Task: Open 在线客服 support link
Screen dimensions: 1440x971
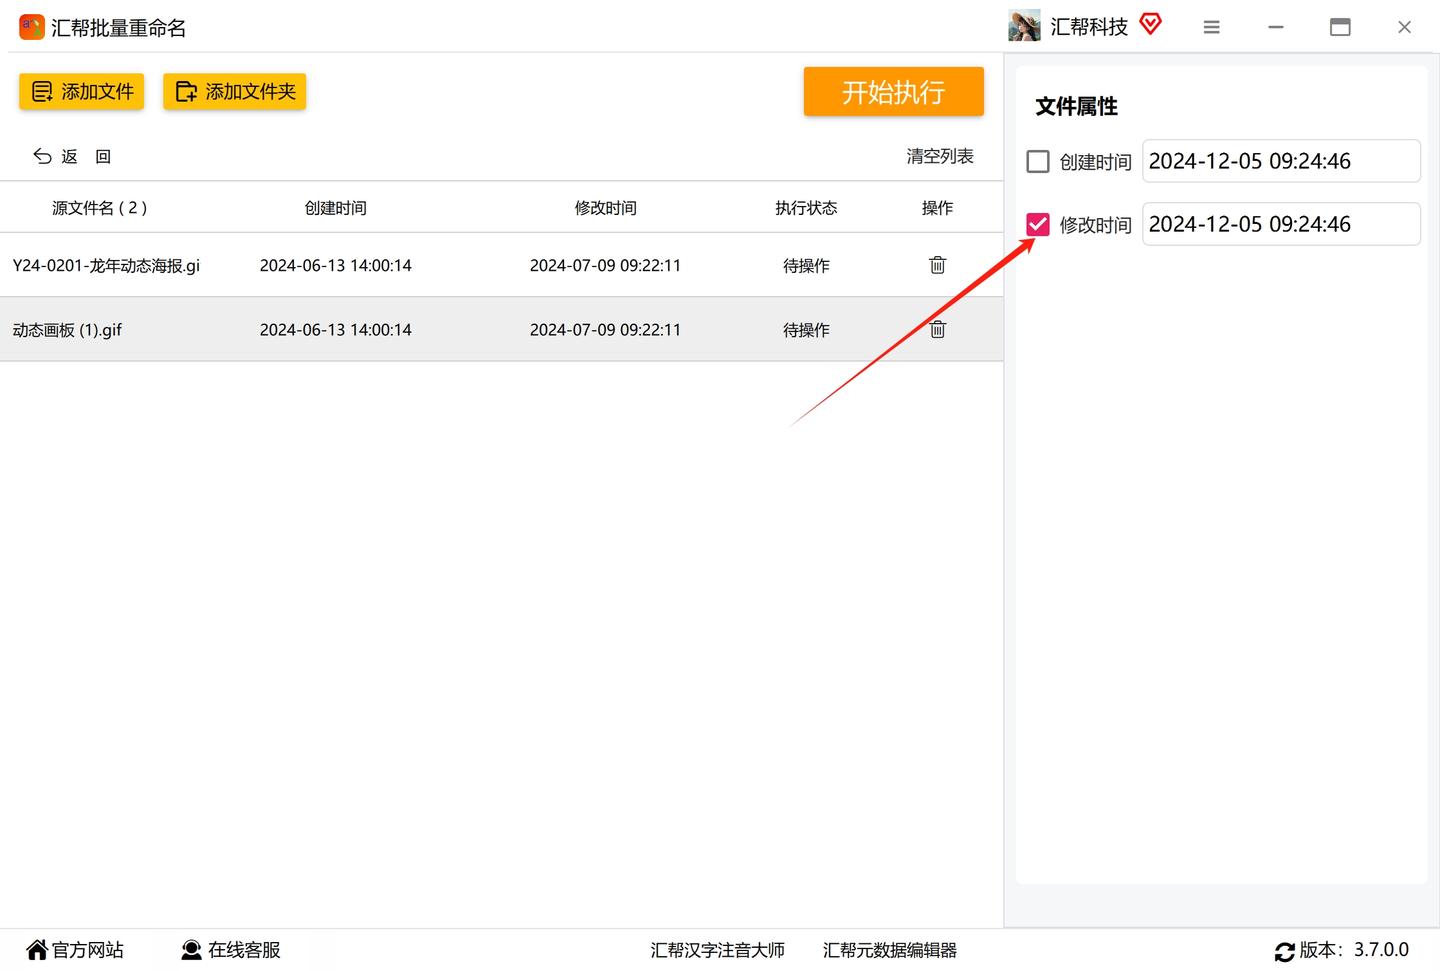Action: coord(231,950)
